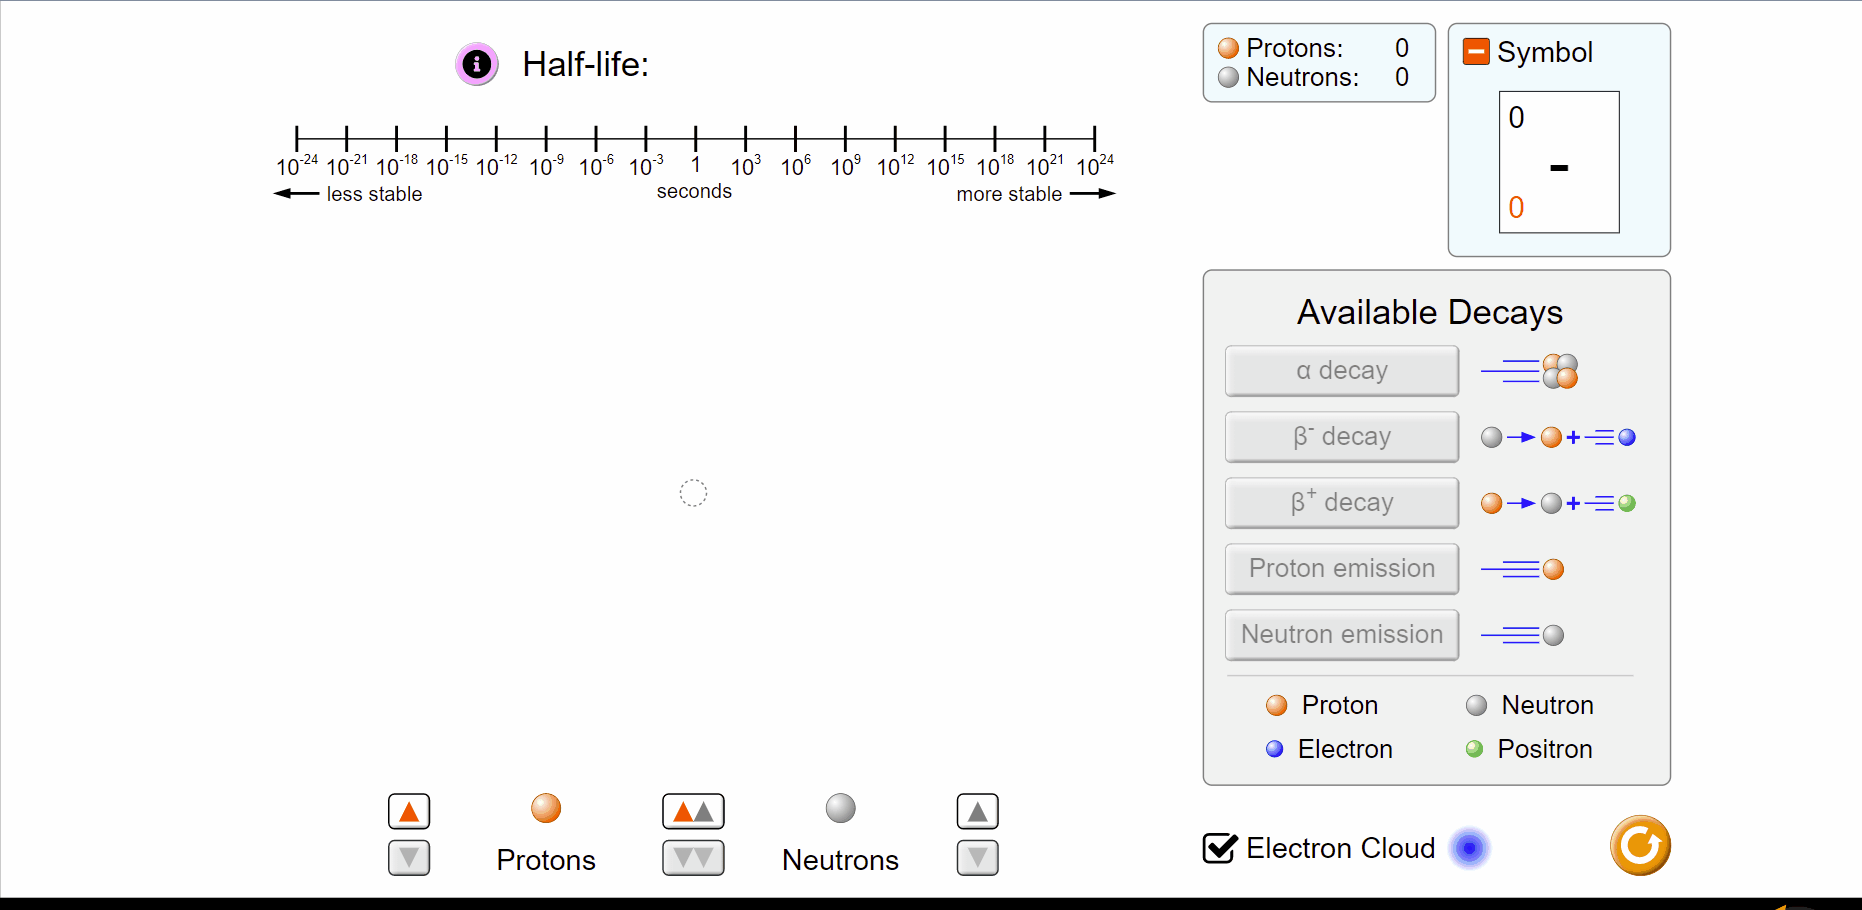Collapse the Symbol panel with the minus toggle
Viewport: 1862px width, 910px height.
click(1476, 50)
